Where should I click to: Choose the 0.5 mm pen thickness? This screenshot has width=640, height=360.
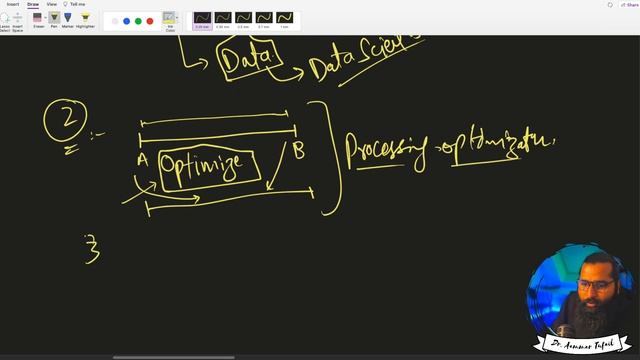tap(243, 20)
